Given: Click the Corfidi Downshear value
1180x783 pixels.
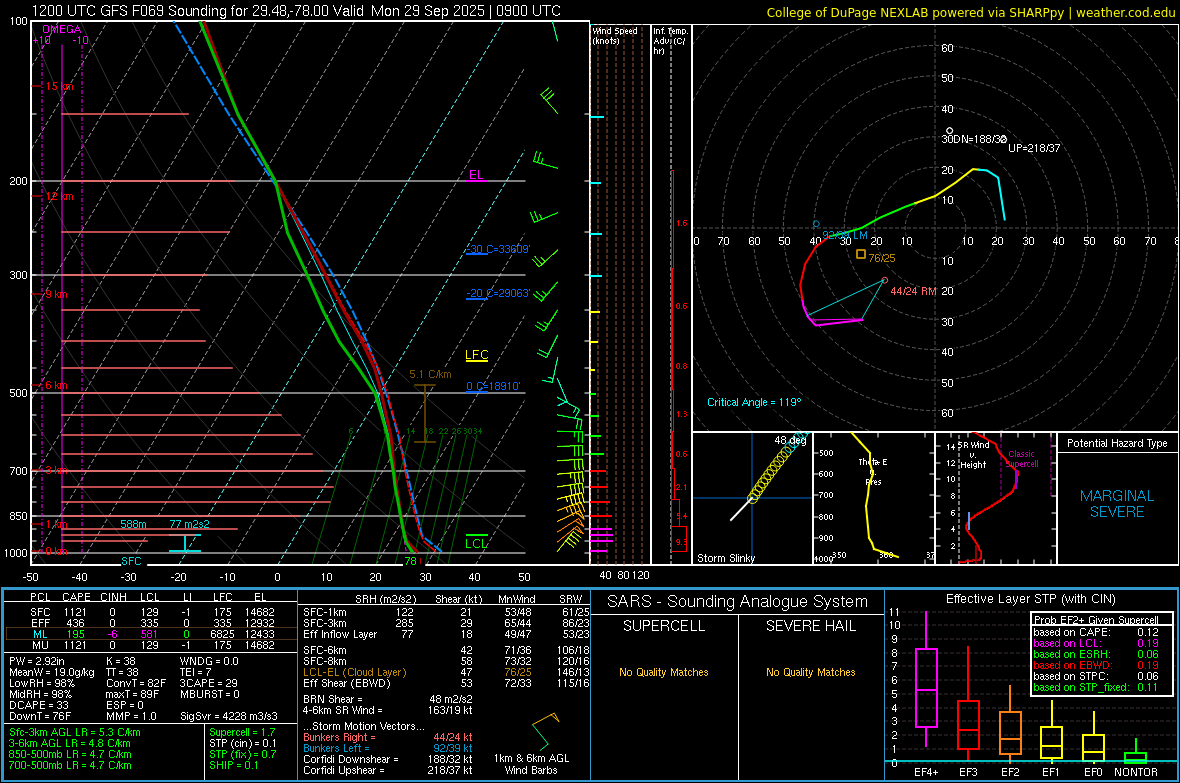Looking at the screenshot, I should coord(450,759).
